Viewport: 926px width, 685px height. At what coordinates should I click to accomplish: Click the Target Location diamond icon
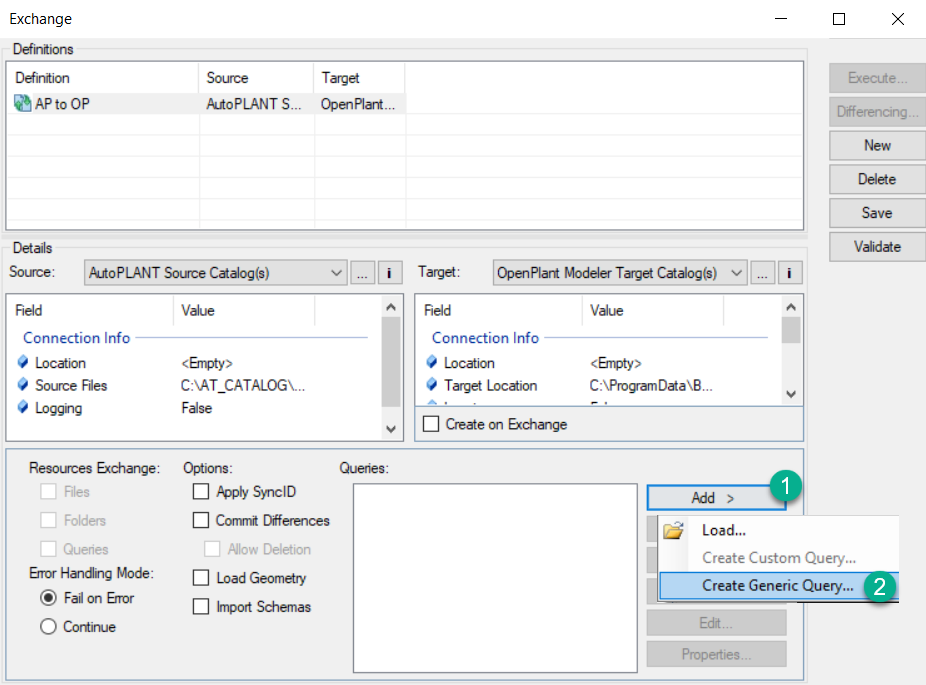pos(432,384)
